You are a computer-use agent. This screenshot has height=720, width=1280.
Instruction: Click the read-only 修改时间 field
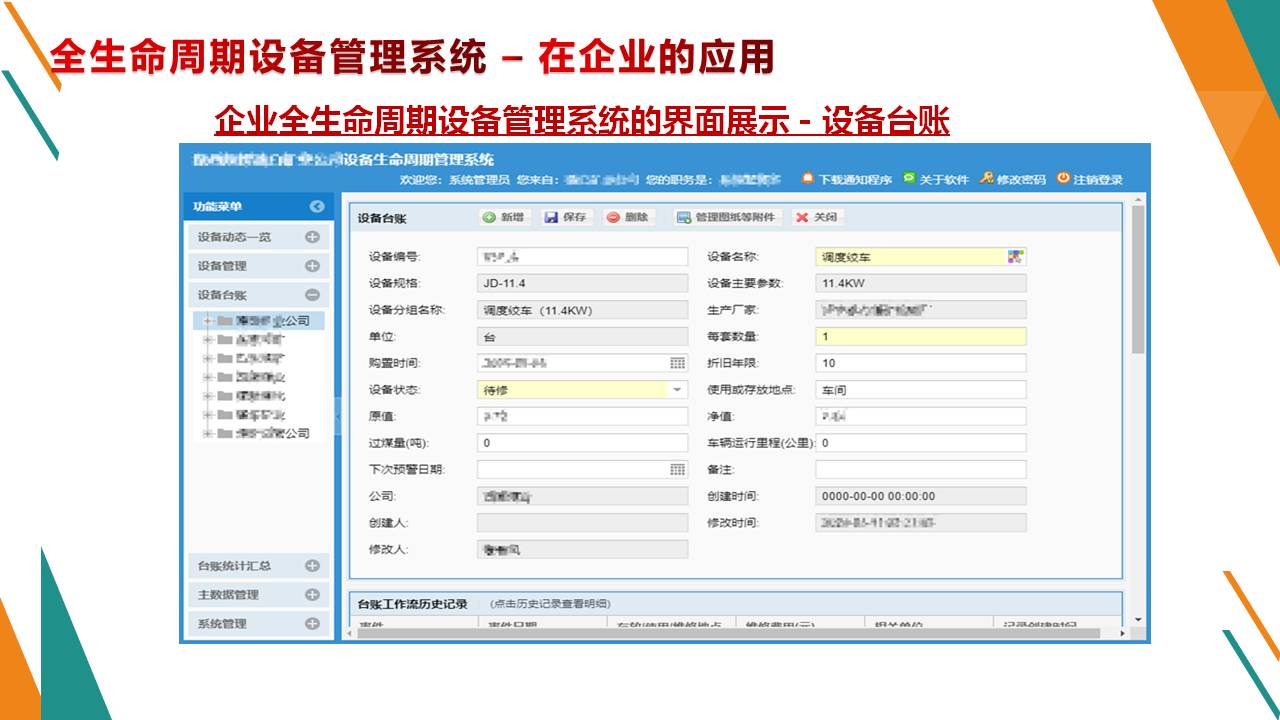coord(921,523)
